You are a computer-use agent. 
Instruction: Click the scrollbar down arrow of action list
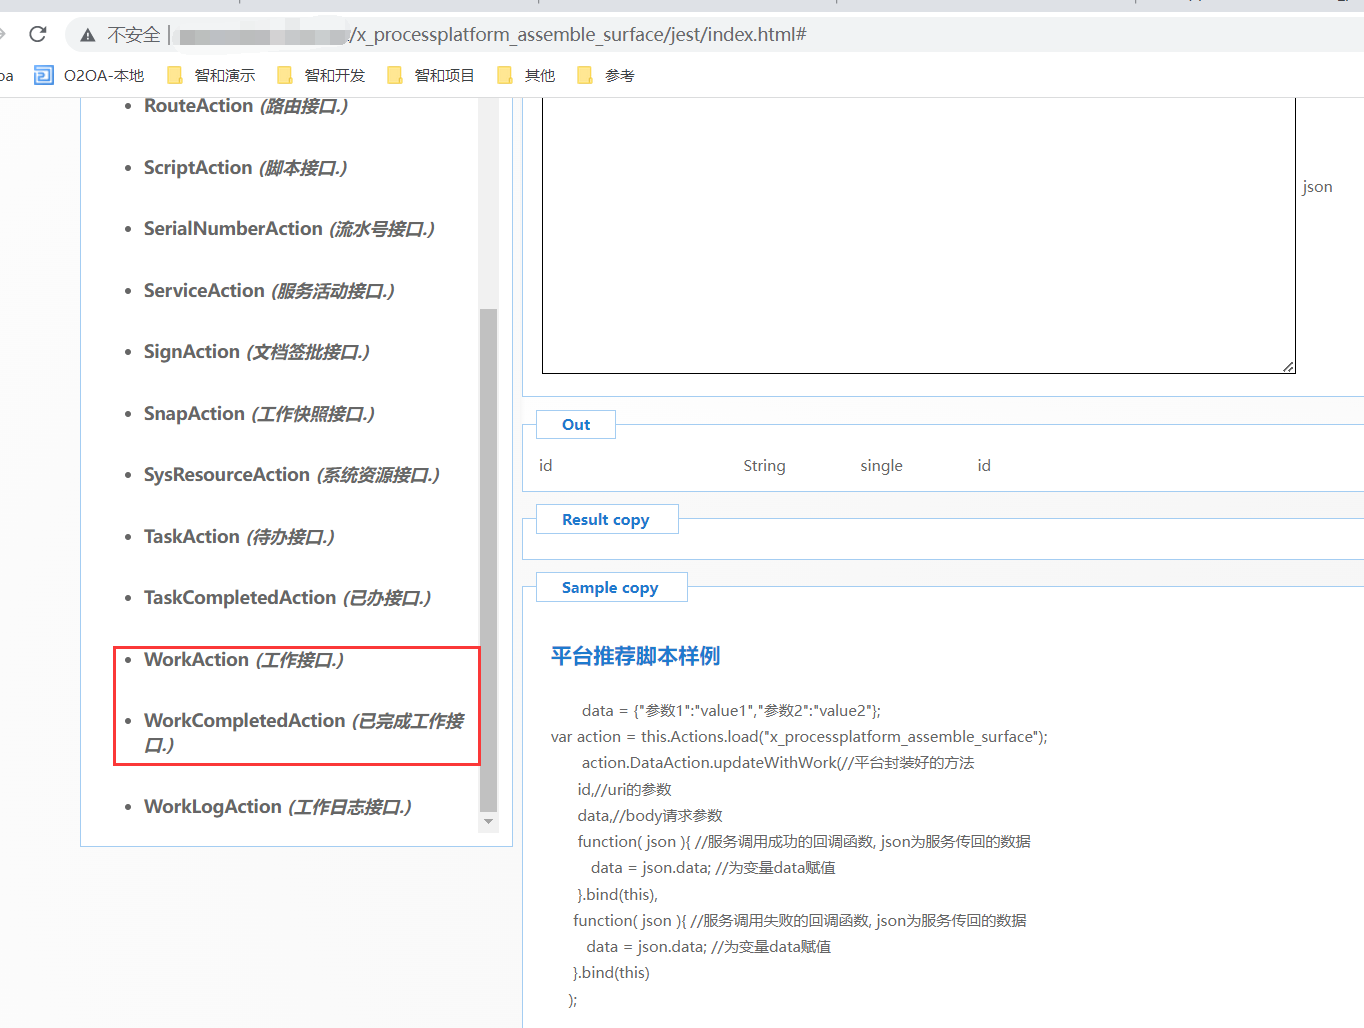click(x=488, y=822)
